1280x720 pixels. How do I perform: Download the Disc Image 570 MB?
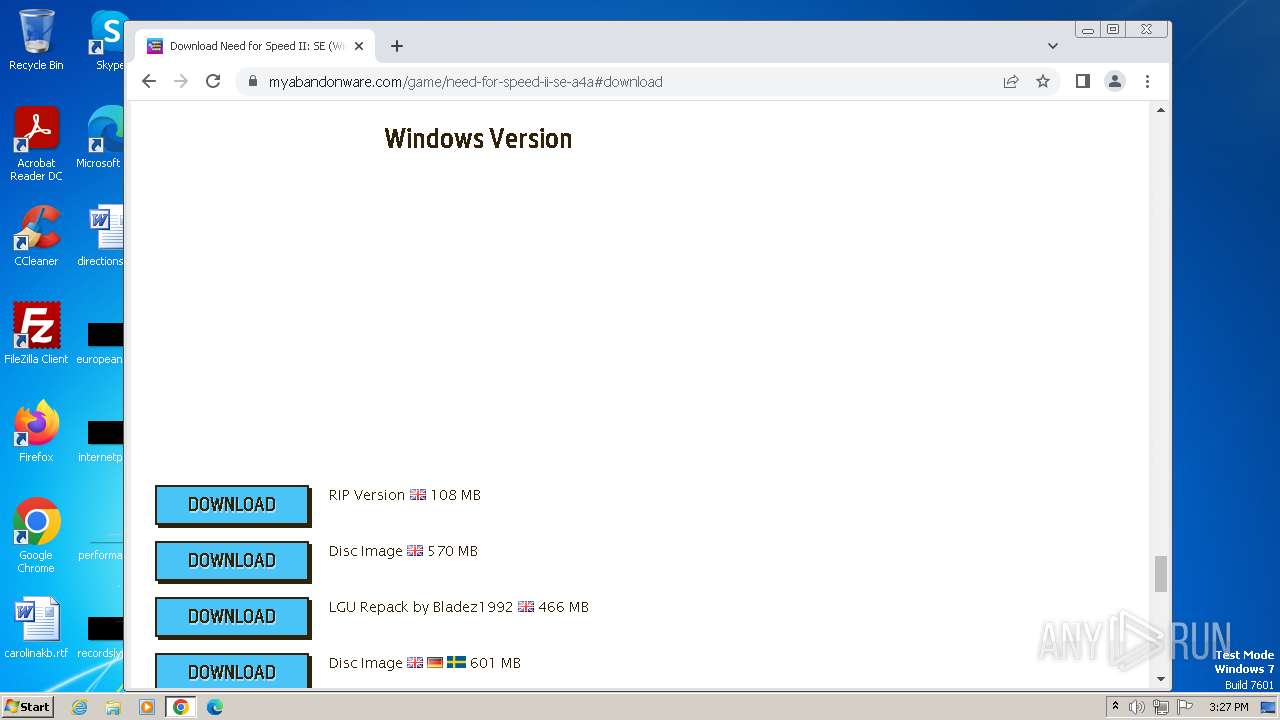[232, 561]
